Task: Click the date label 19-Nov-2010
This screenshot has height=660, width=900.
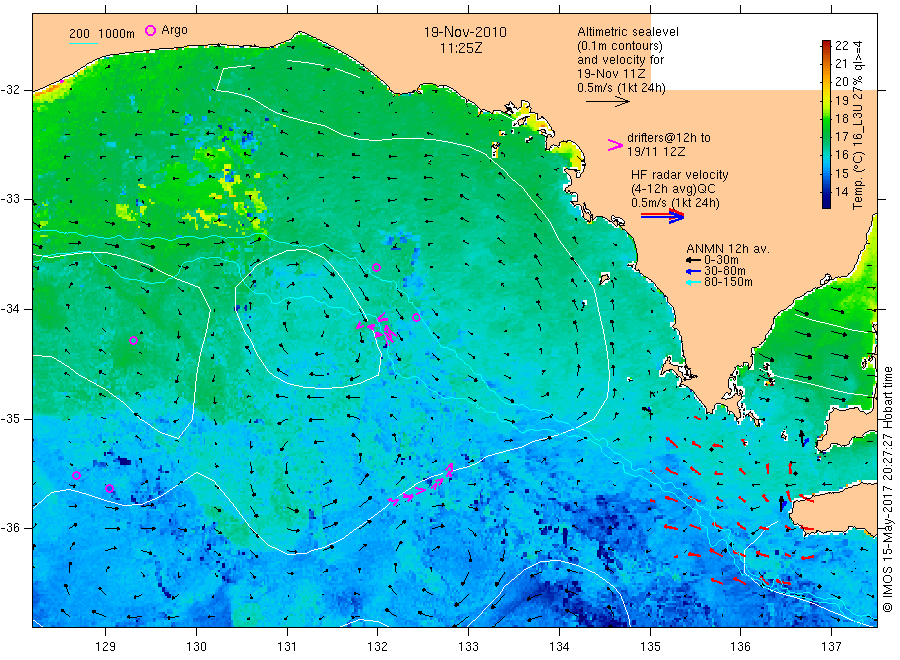Action: (x=465, y=32)
